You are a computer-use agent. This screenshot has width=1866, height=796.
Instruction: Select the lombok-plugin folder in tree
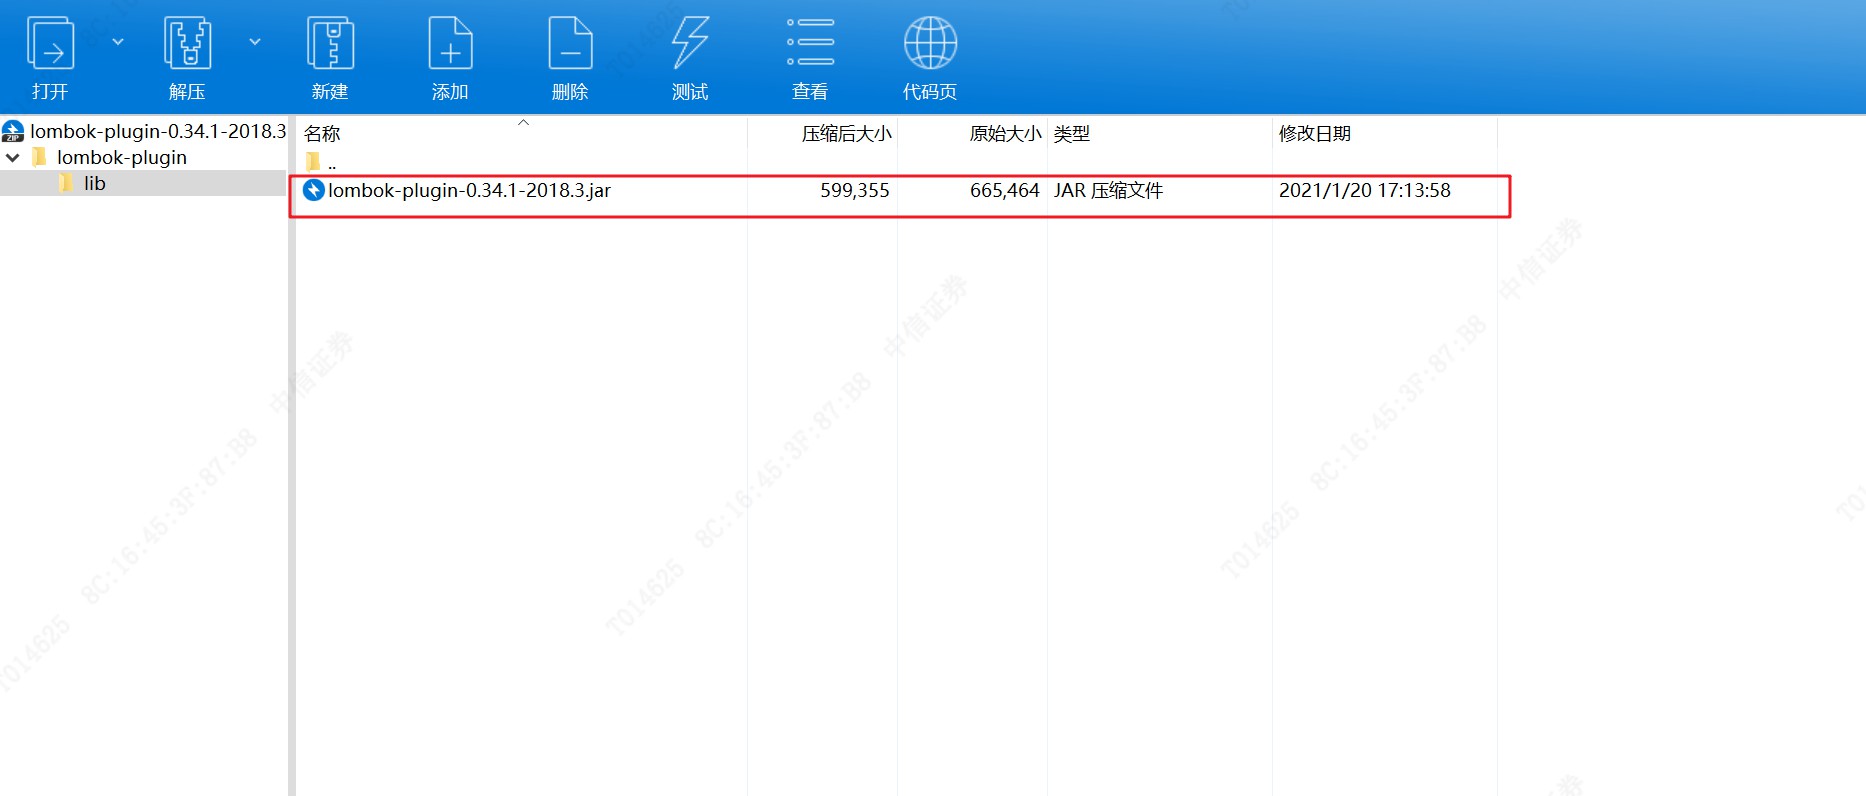121,157
